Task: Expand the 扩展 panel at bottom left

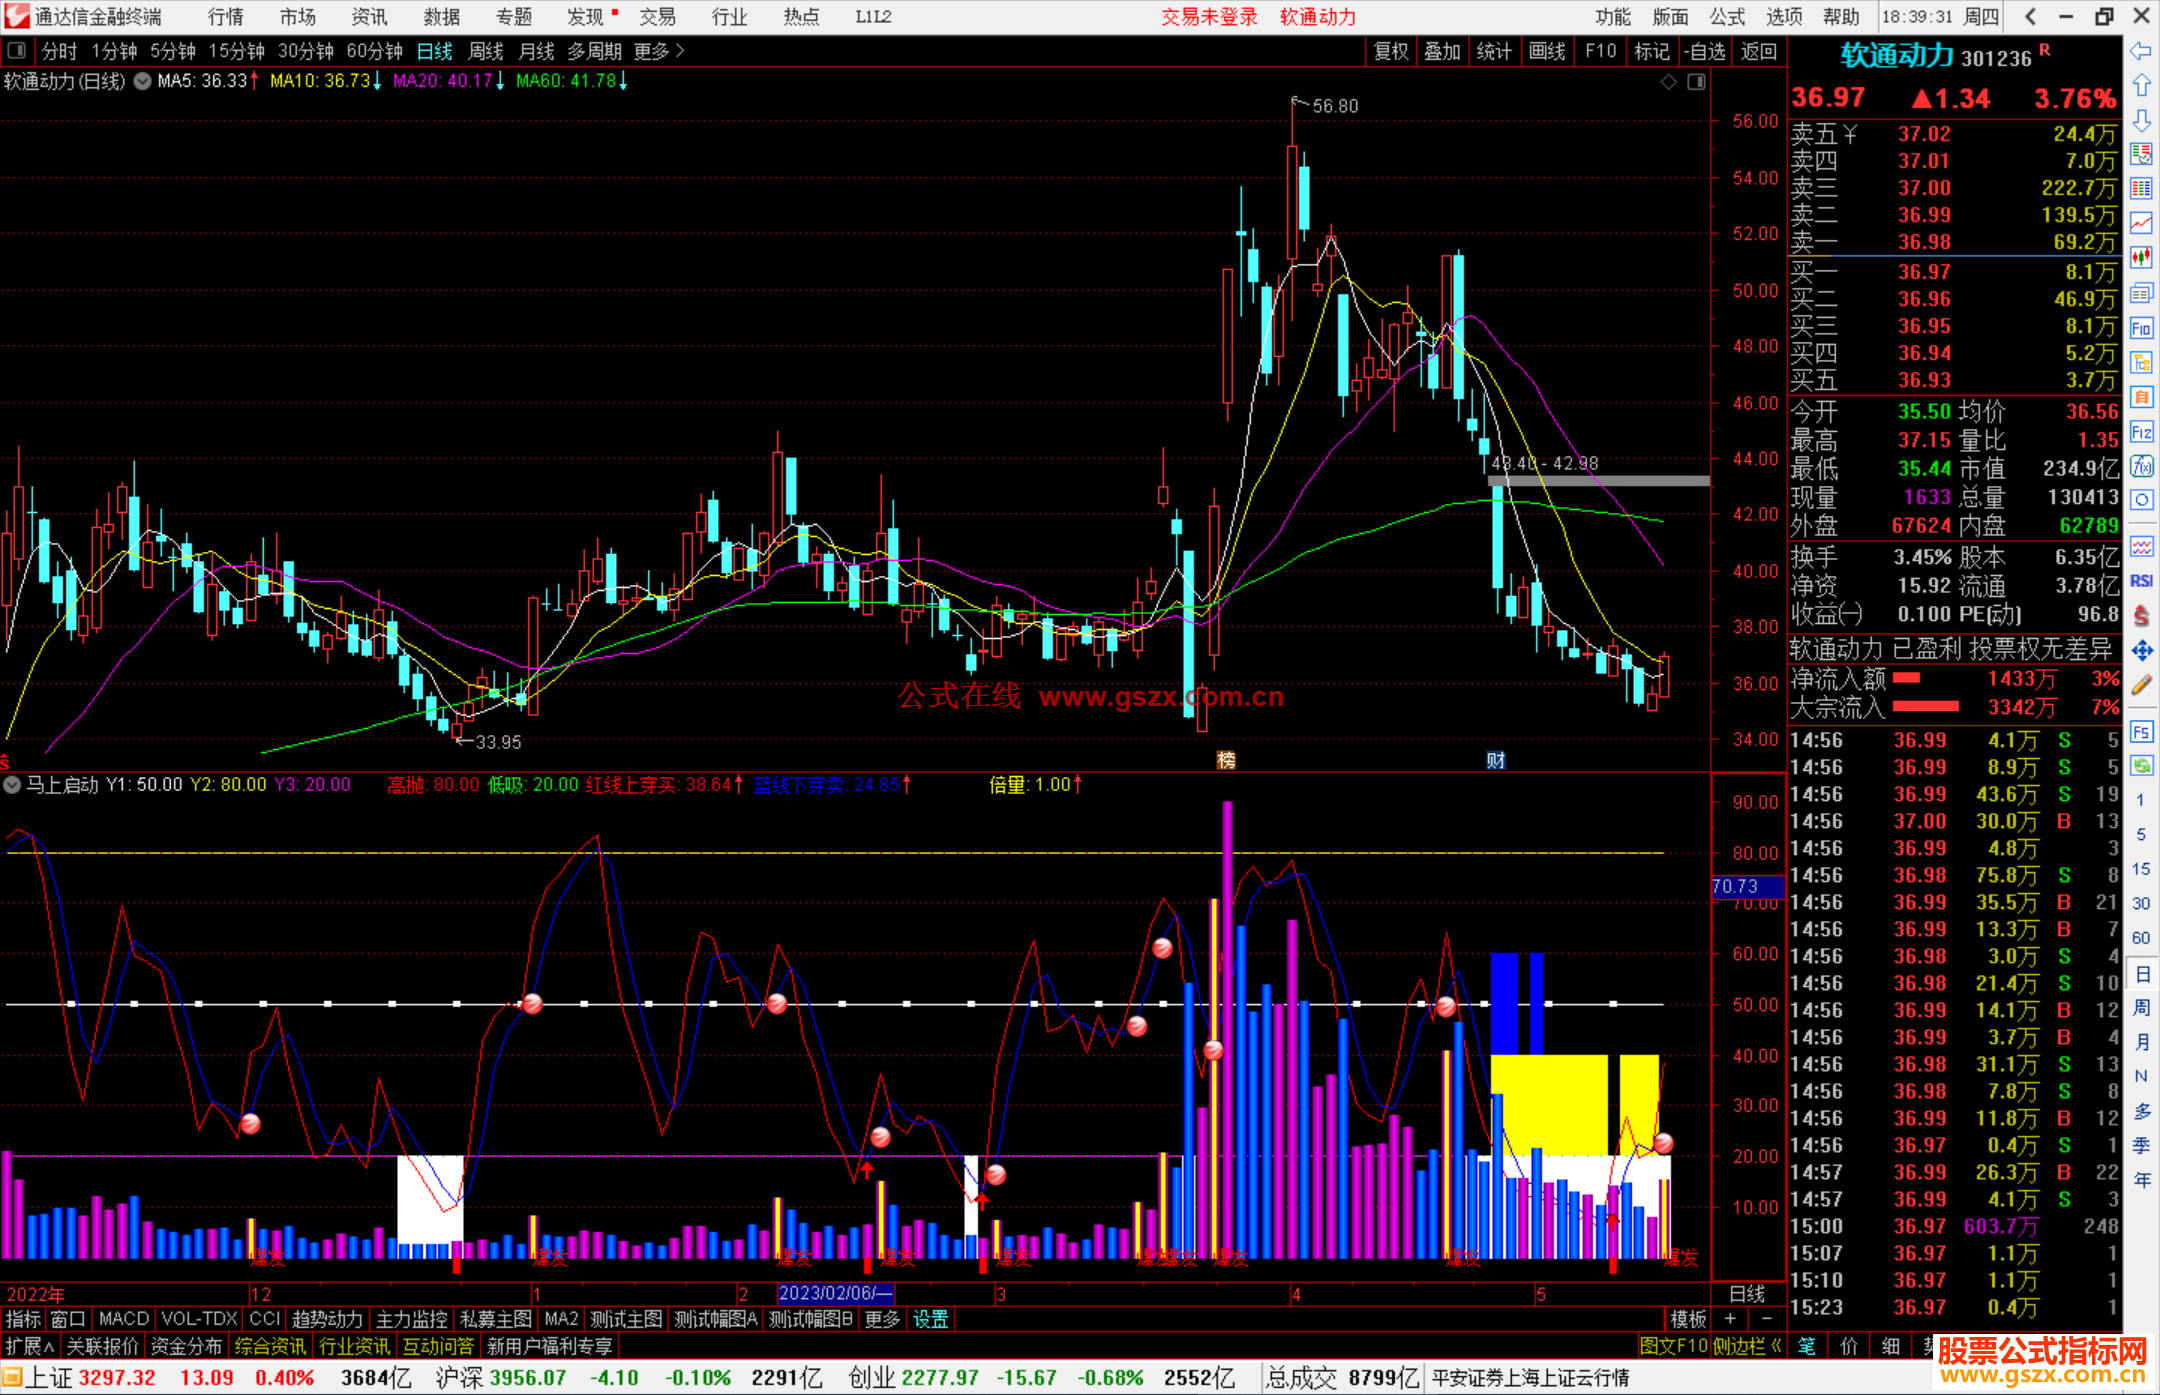Action: point(30,1346)
